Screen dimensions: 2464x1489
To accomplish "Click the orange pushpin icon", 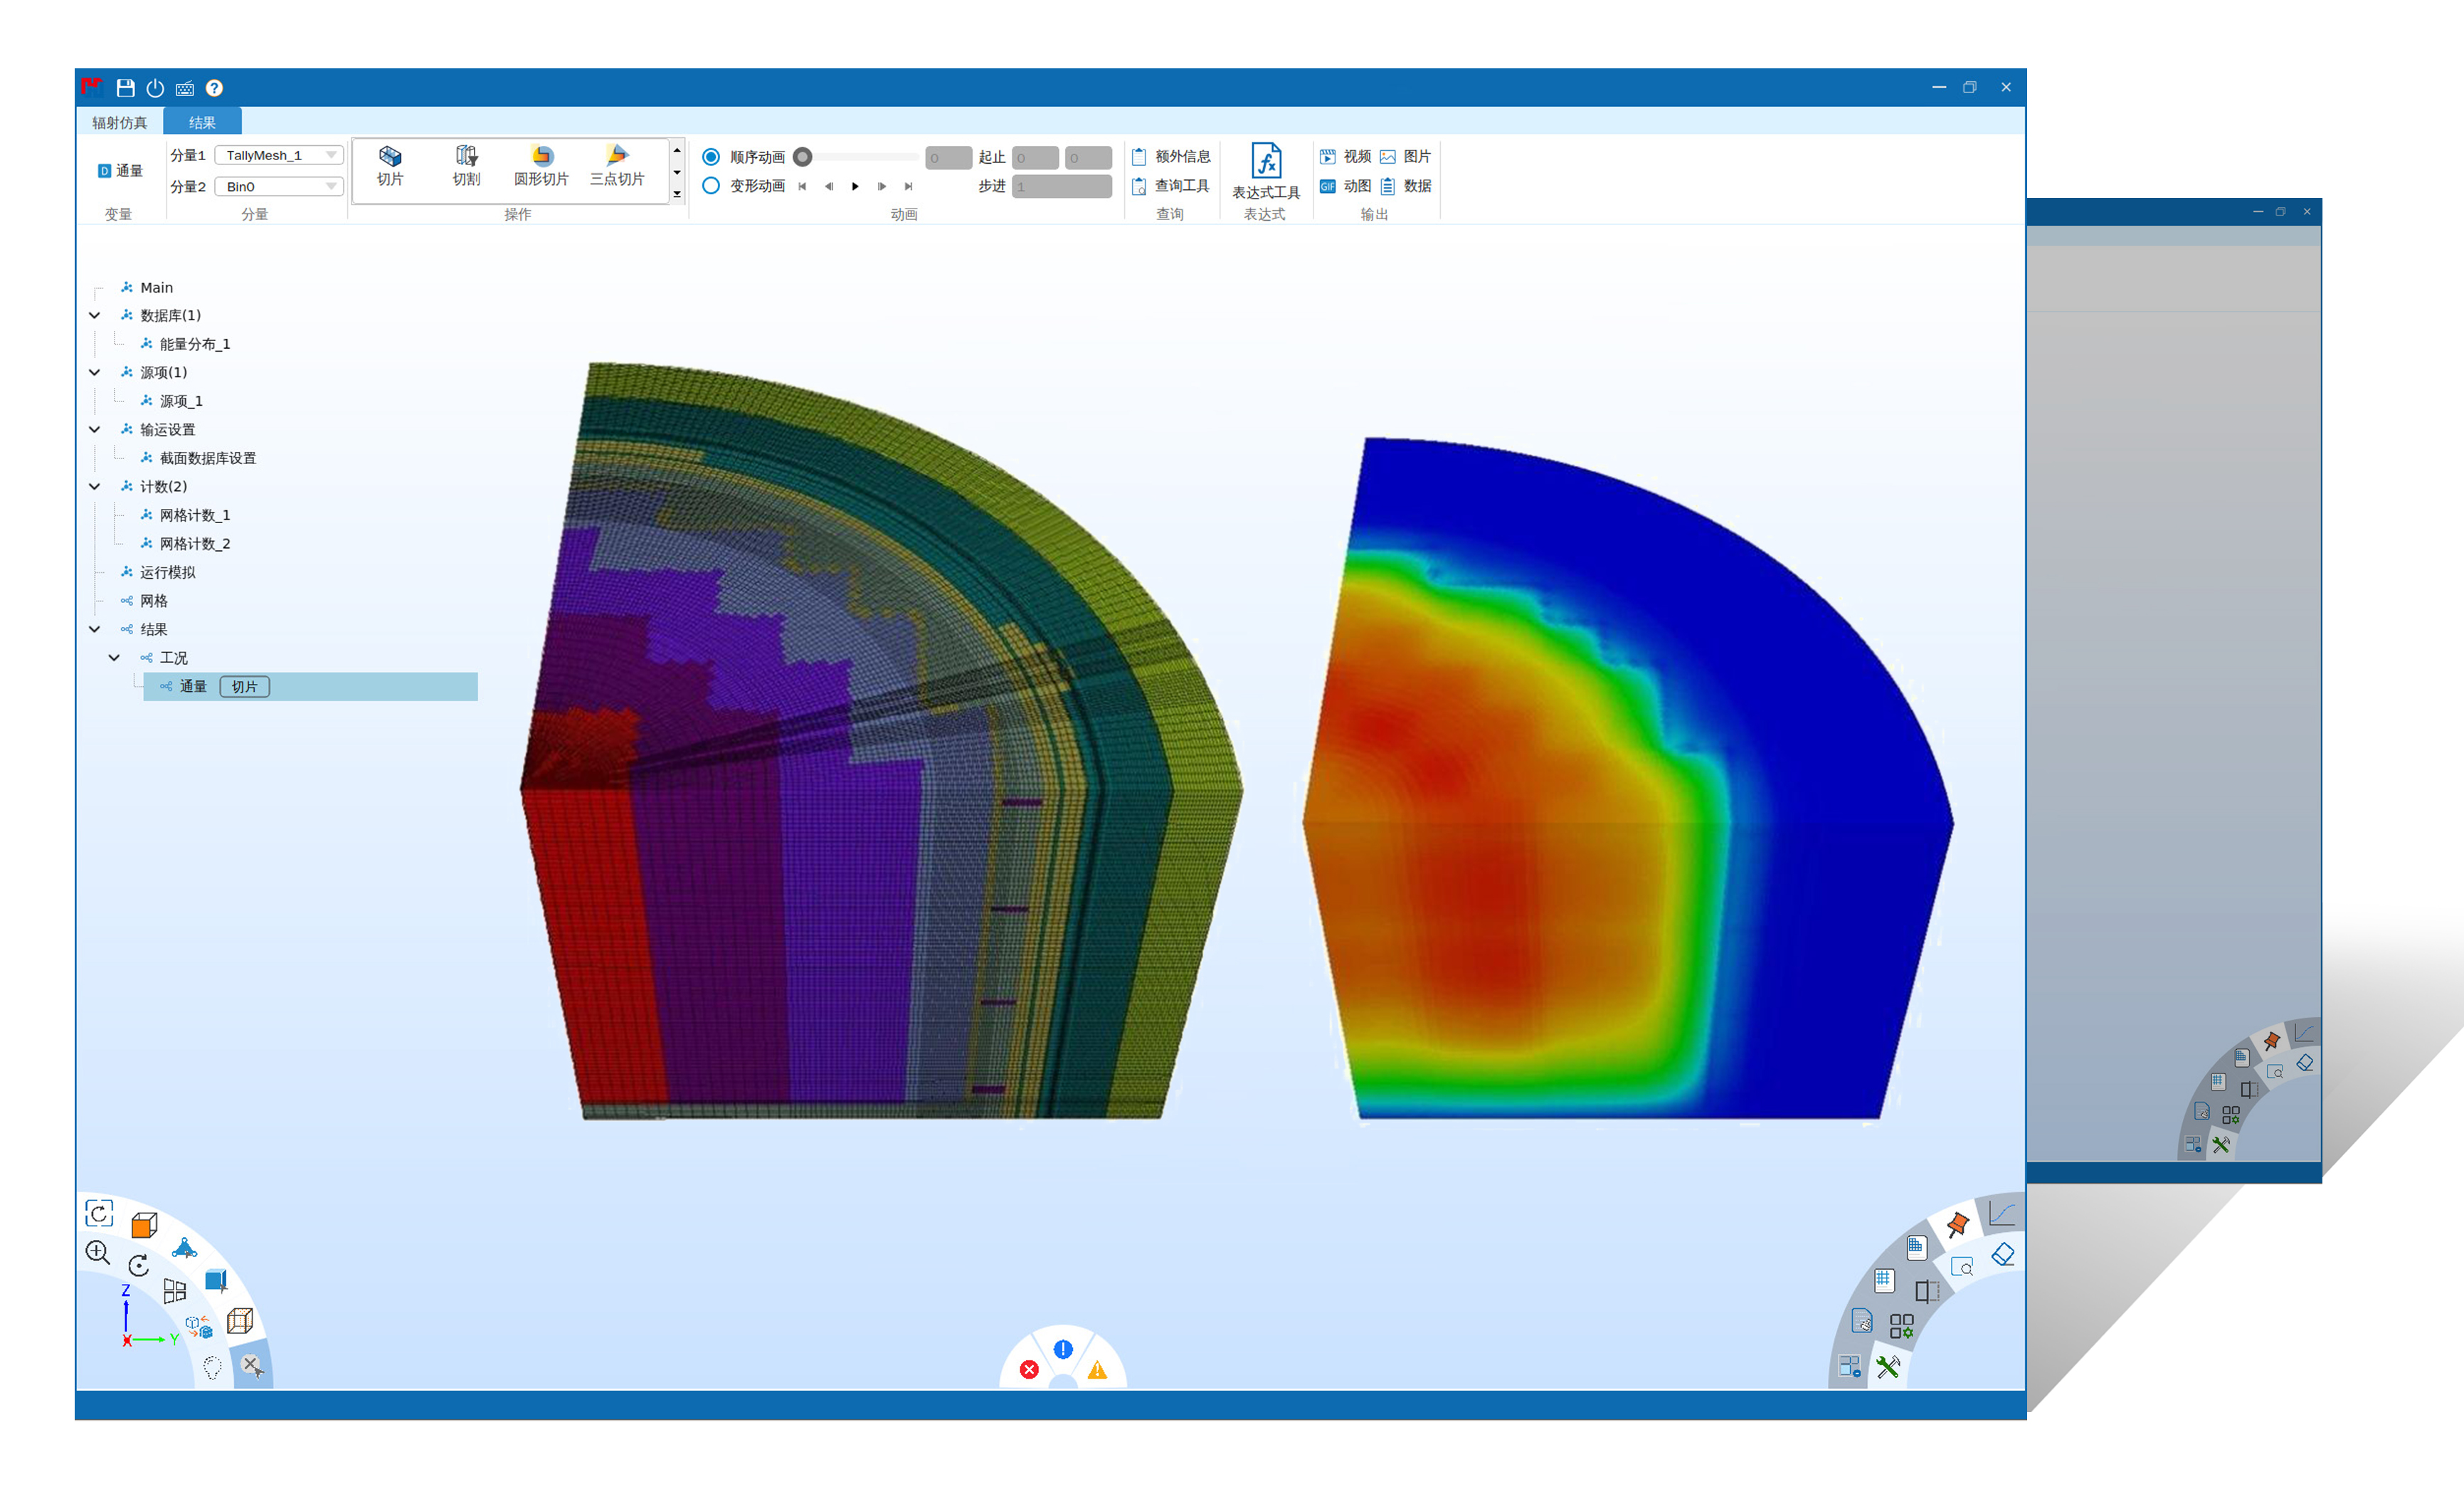I will [1957, 1224].
